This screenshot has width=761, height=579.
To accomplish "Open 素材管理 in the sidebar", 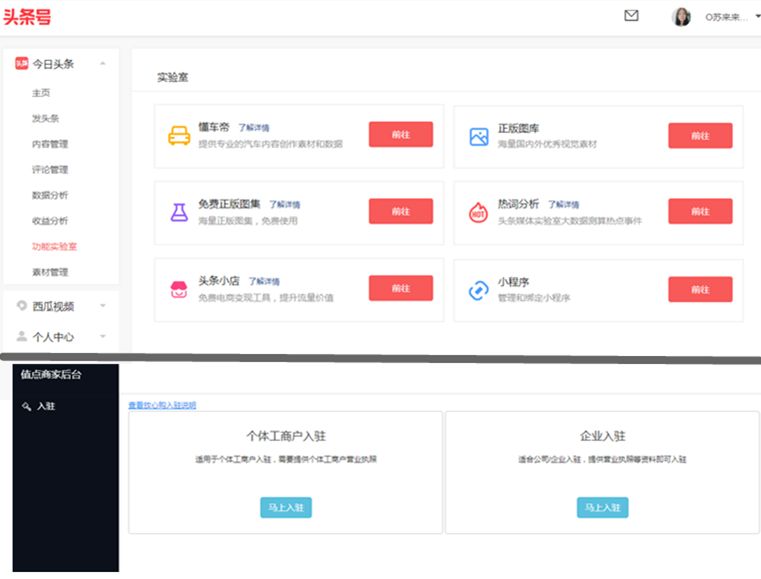I will click(x=50, y=272).
